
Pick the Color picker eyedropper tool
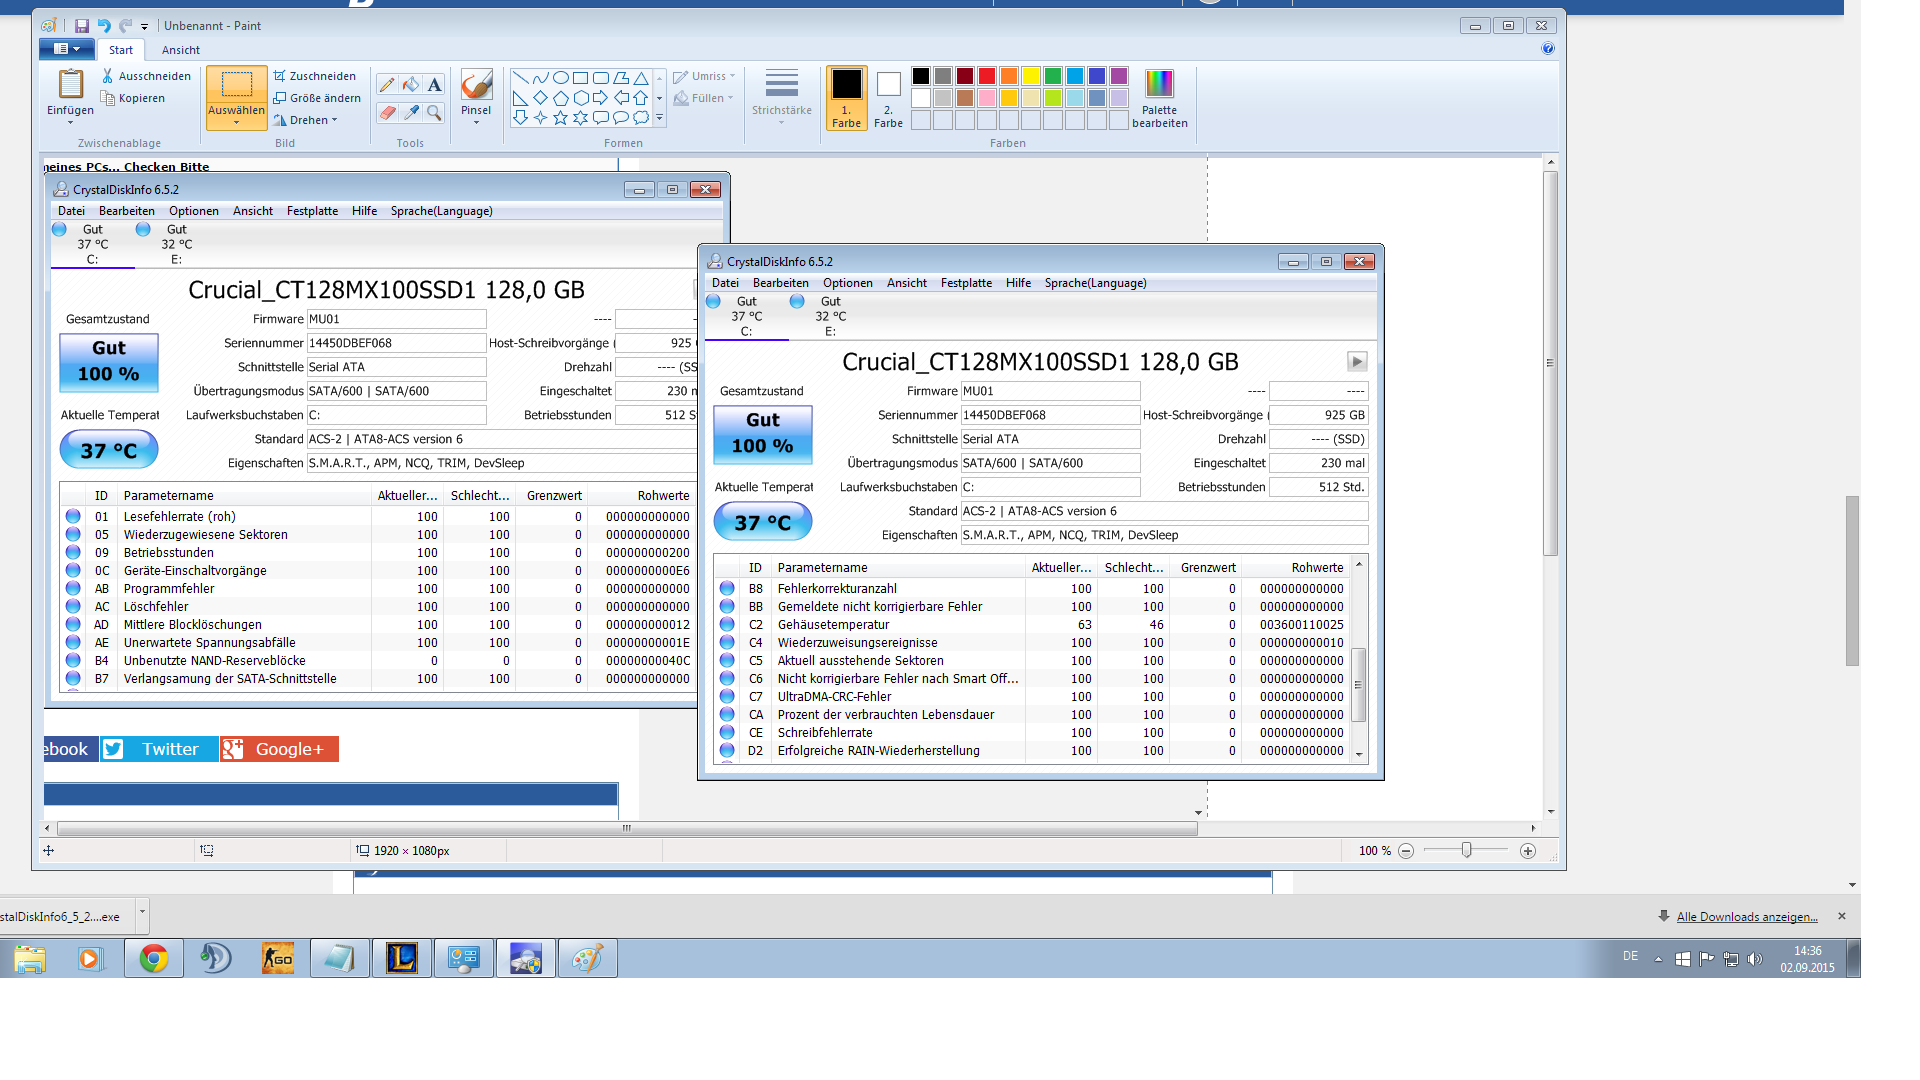click(x=411, y=113)
